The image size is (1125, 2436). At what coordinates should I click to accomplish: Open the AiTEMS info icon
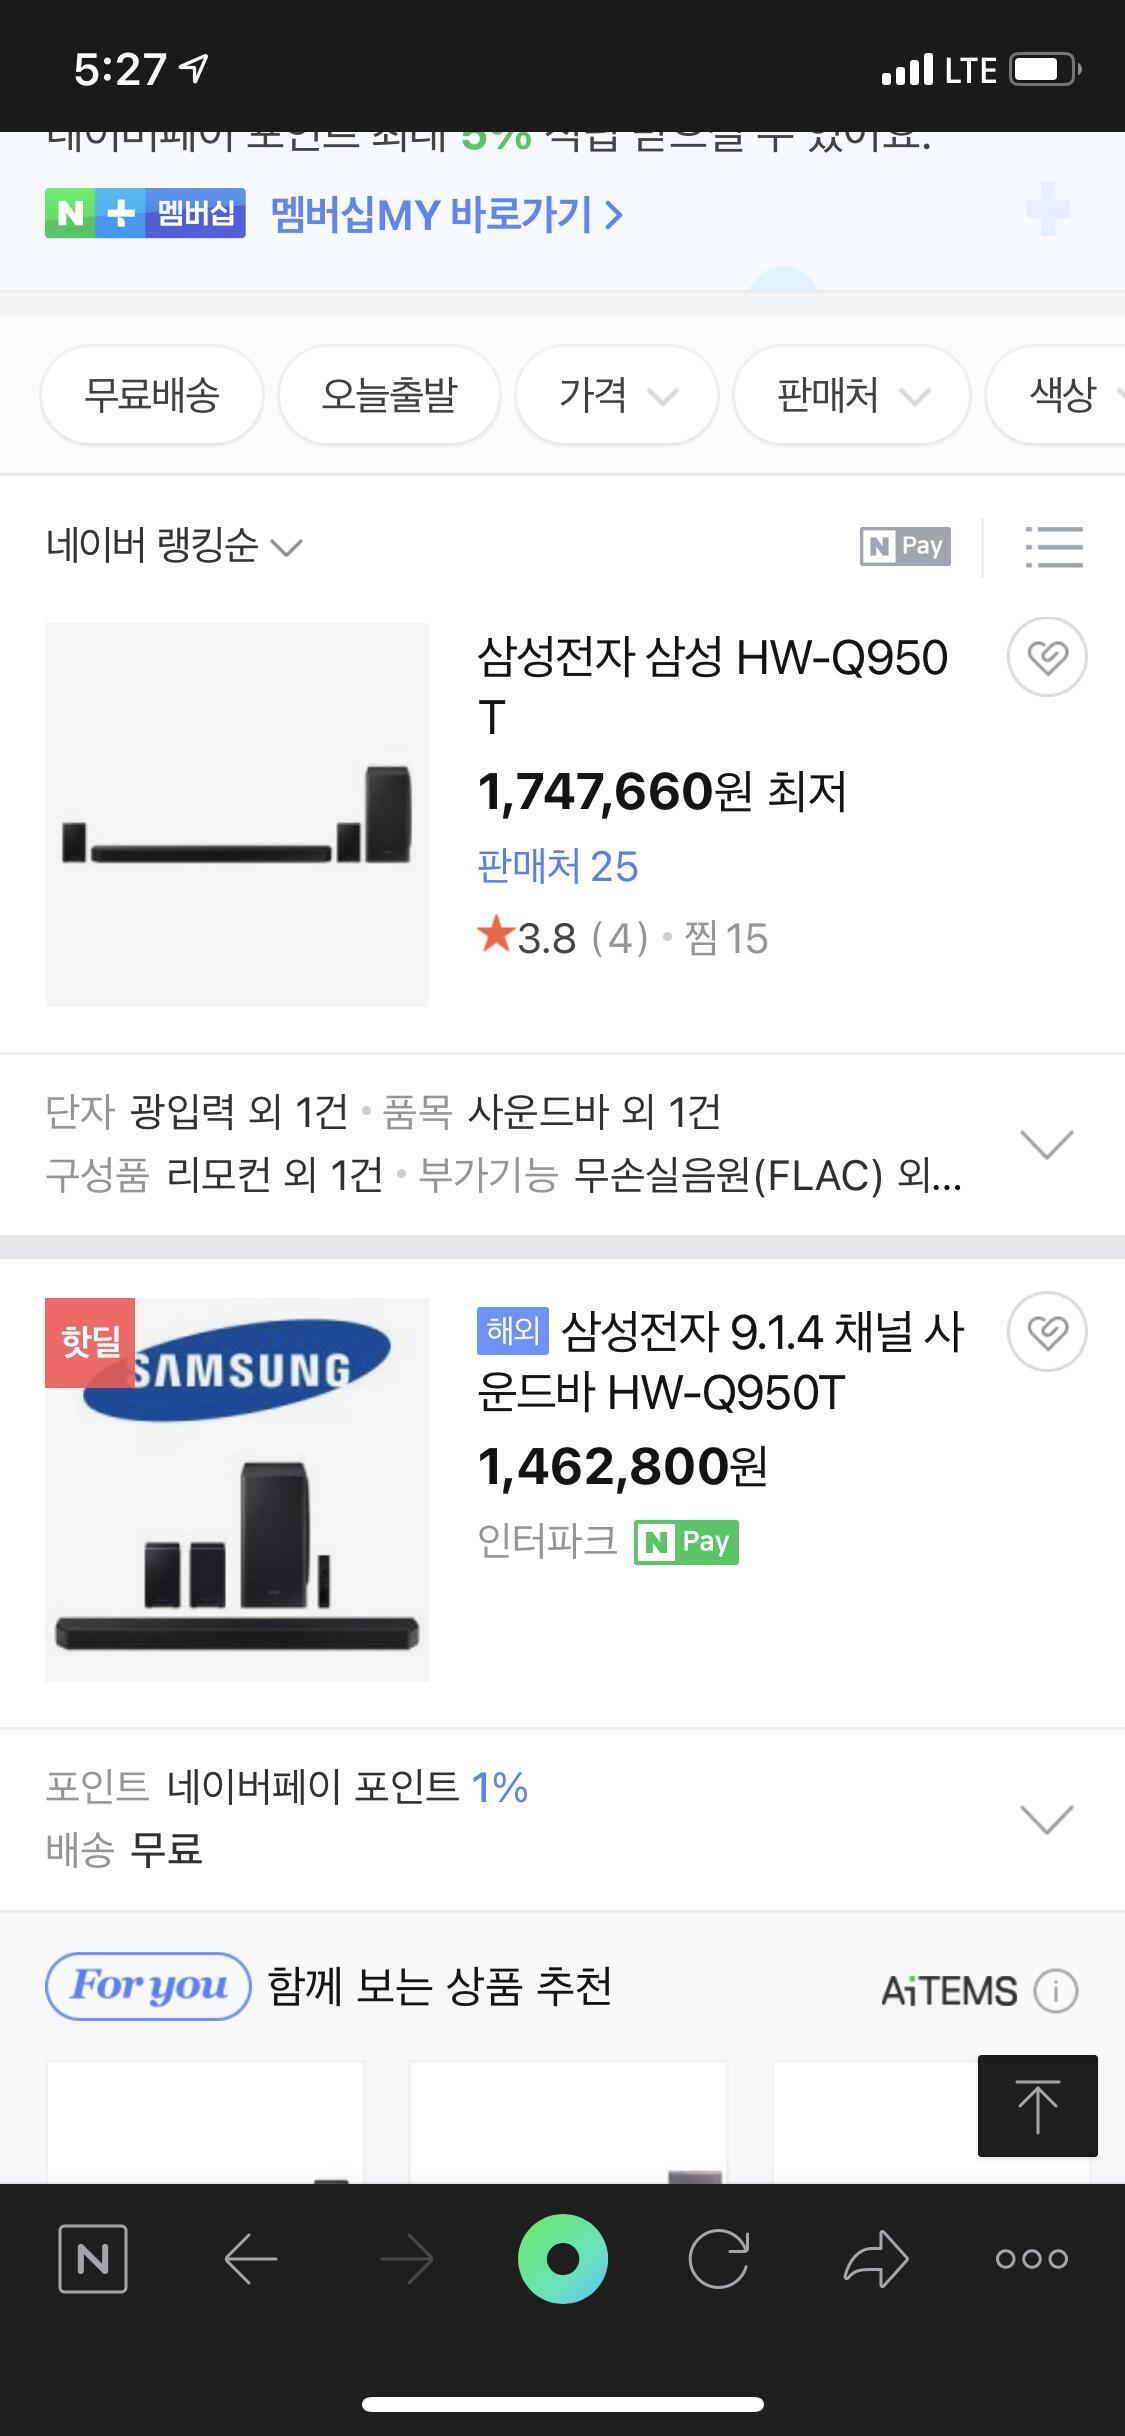[x=1055, y=1990]
